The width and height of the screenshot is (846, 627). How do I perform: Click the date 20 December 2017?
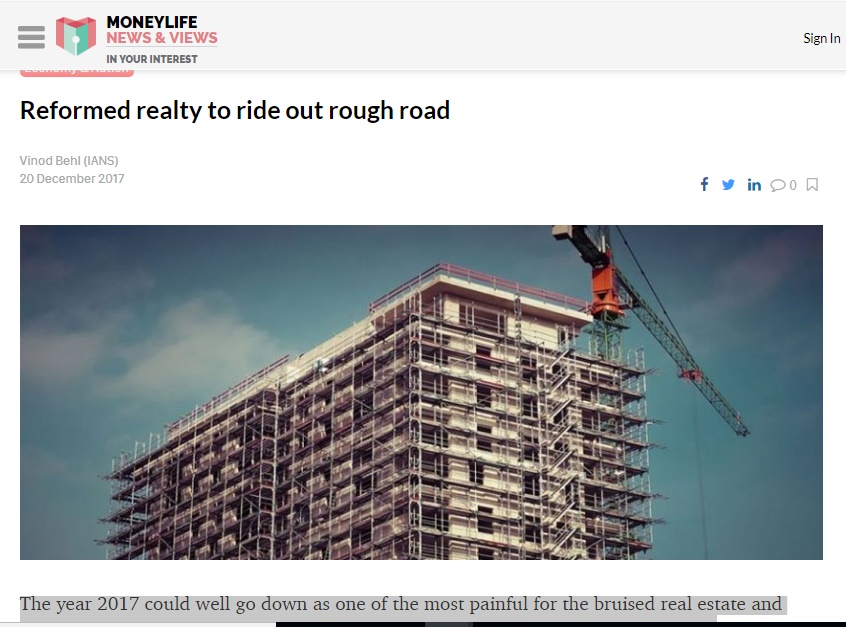coord(72,179)
